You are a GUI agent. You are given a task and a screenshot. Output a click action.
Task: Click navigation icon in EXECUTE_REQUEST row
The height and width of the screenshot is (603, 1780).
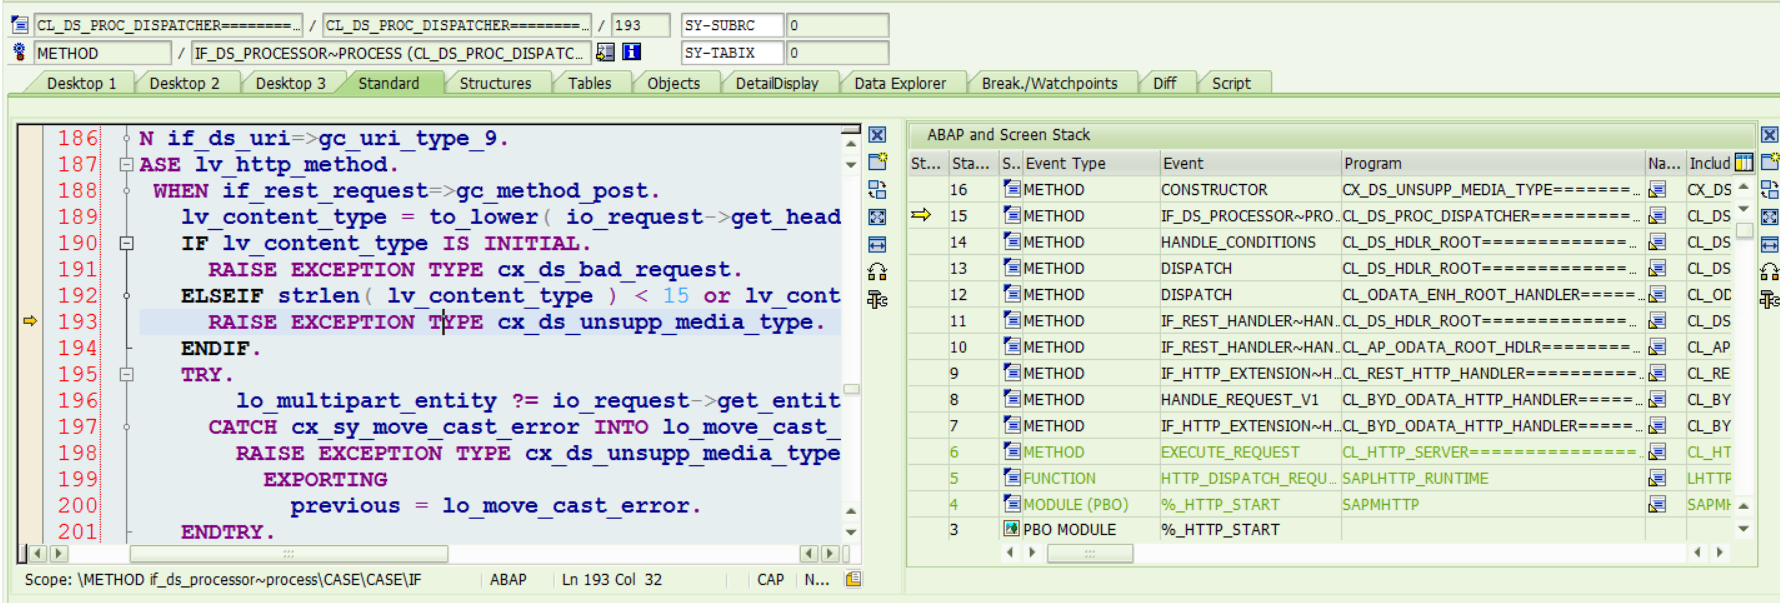point(1657,452)
